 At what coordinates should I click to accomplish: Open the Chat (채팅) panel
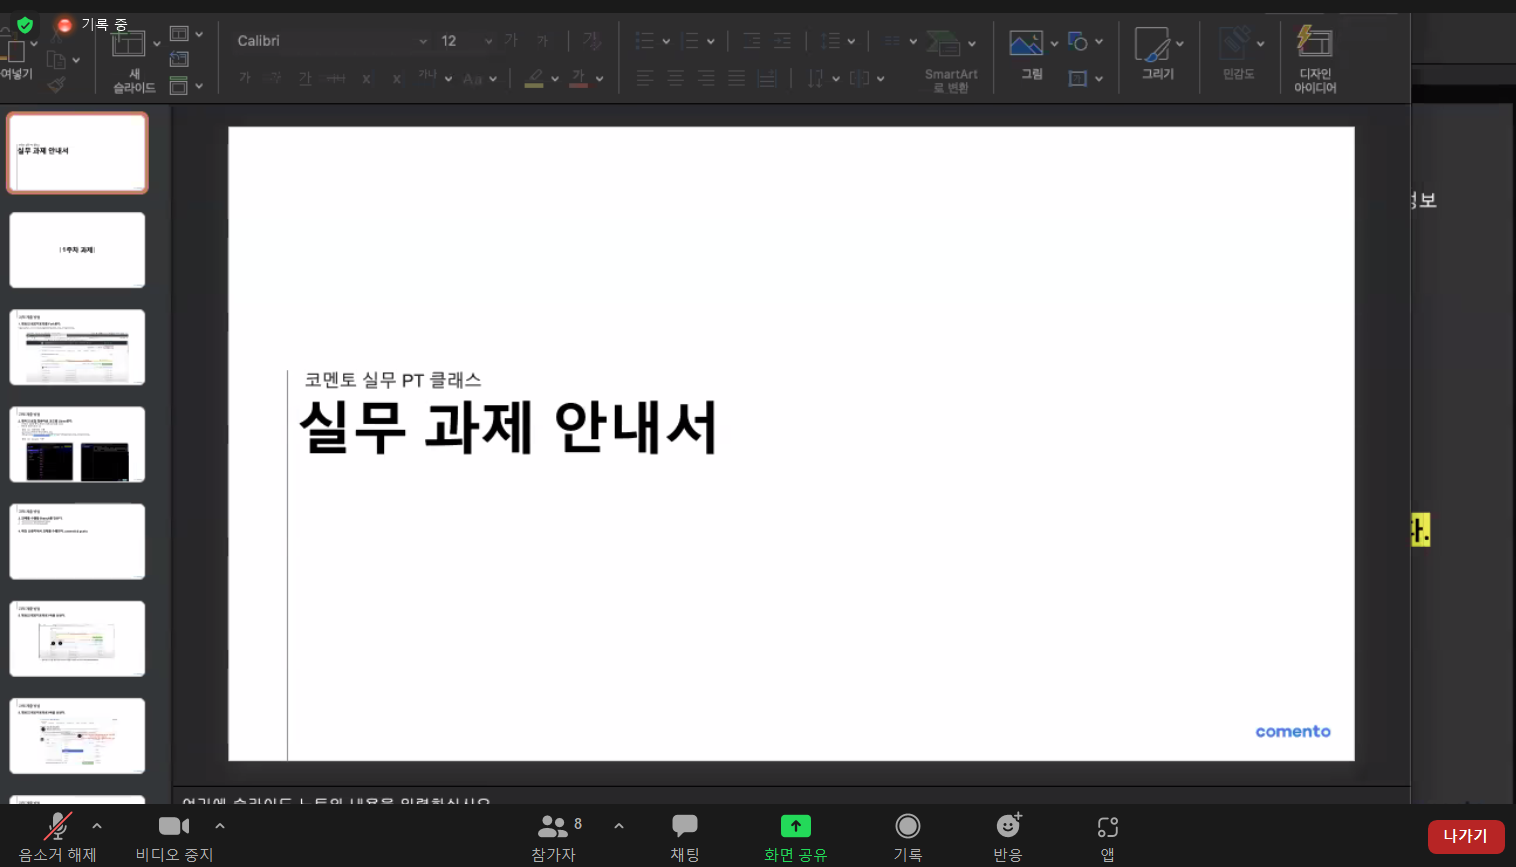point(685,837)
